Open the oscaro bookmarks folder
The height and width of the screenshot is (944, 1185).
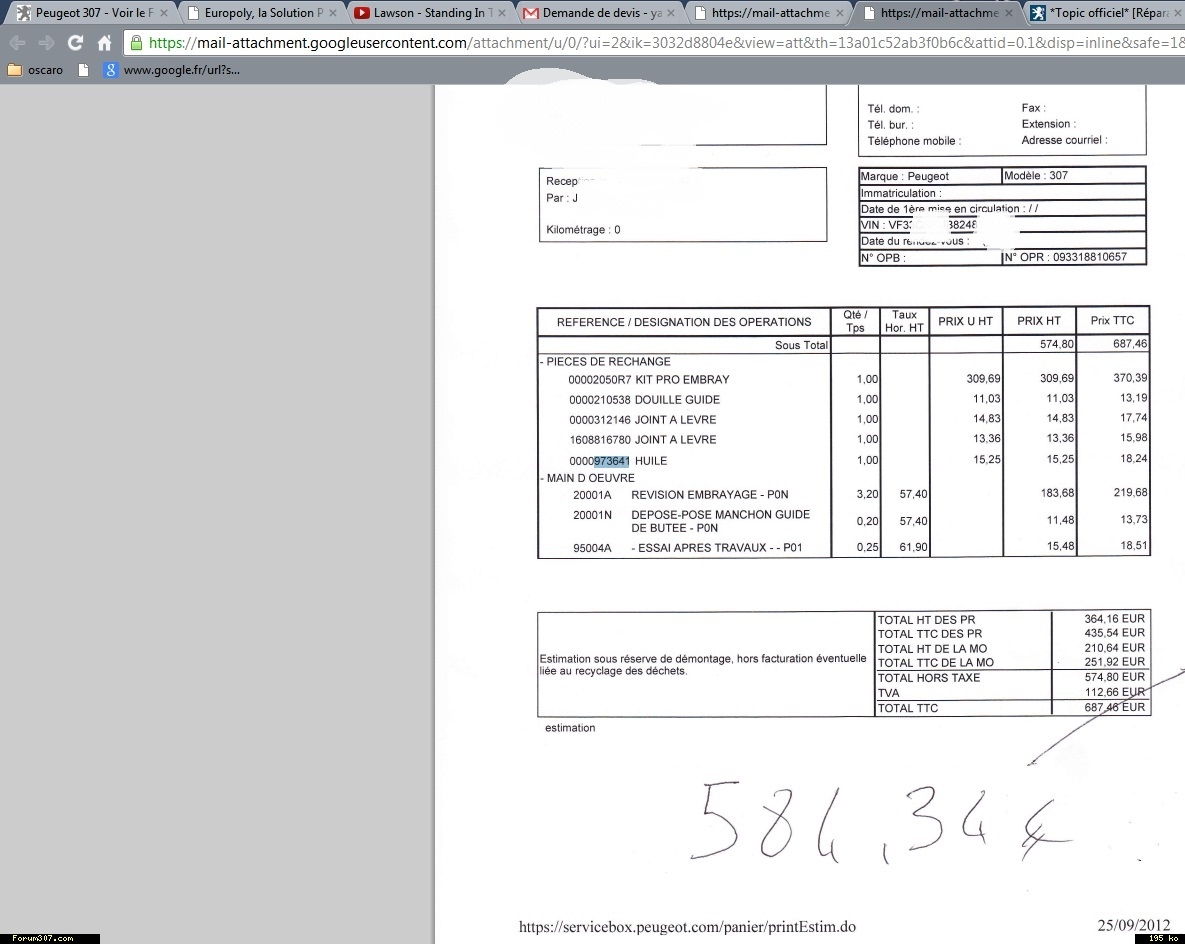tap(35, 70)
